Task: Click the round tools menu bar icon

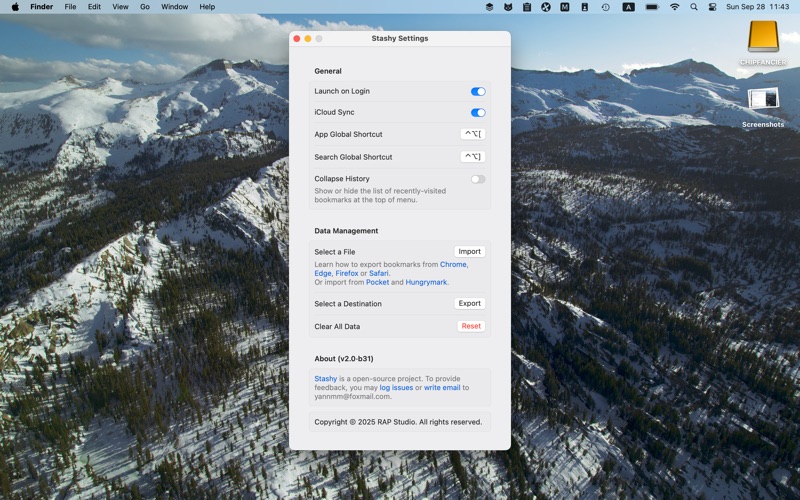Action: click(546, 7)
